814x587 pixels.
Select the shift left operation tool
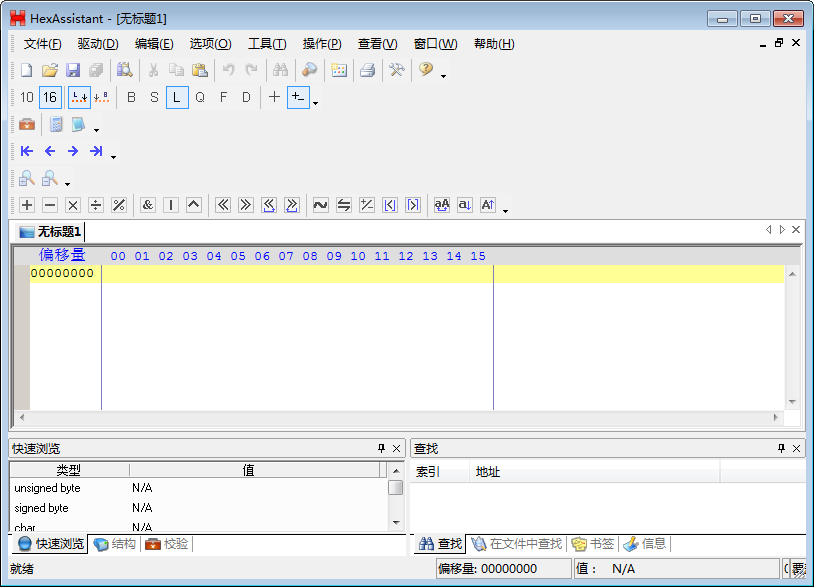pyautogui.click(x=222, y=205)
